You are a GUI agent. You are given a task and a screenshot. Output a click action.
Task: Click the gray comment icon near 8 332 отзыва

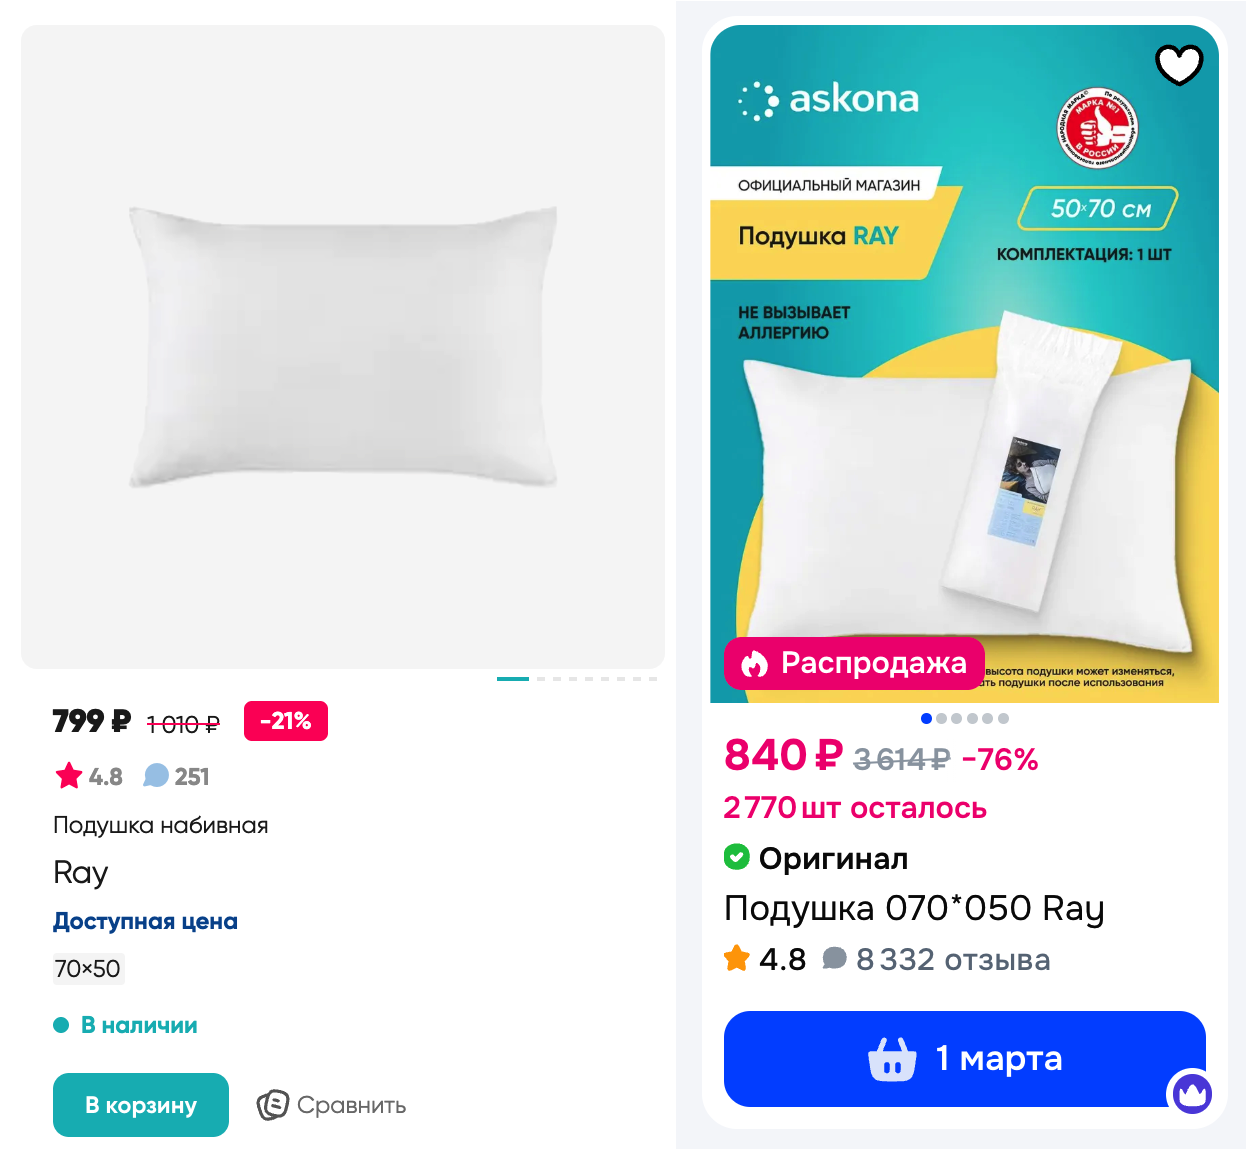834,959
